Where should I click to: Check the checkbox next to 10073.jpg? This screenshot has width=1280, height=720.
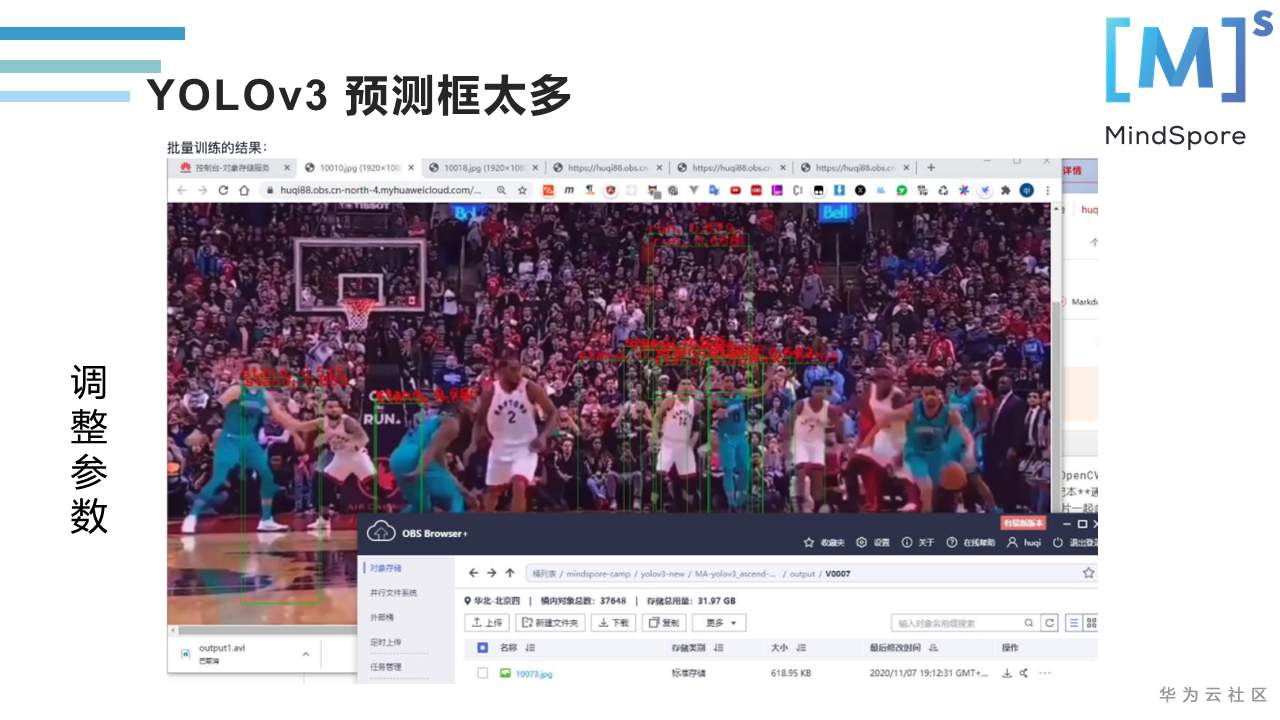click(x=481, y=672)
